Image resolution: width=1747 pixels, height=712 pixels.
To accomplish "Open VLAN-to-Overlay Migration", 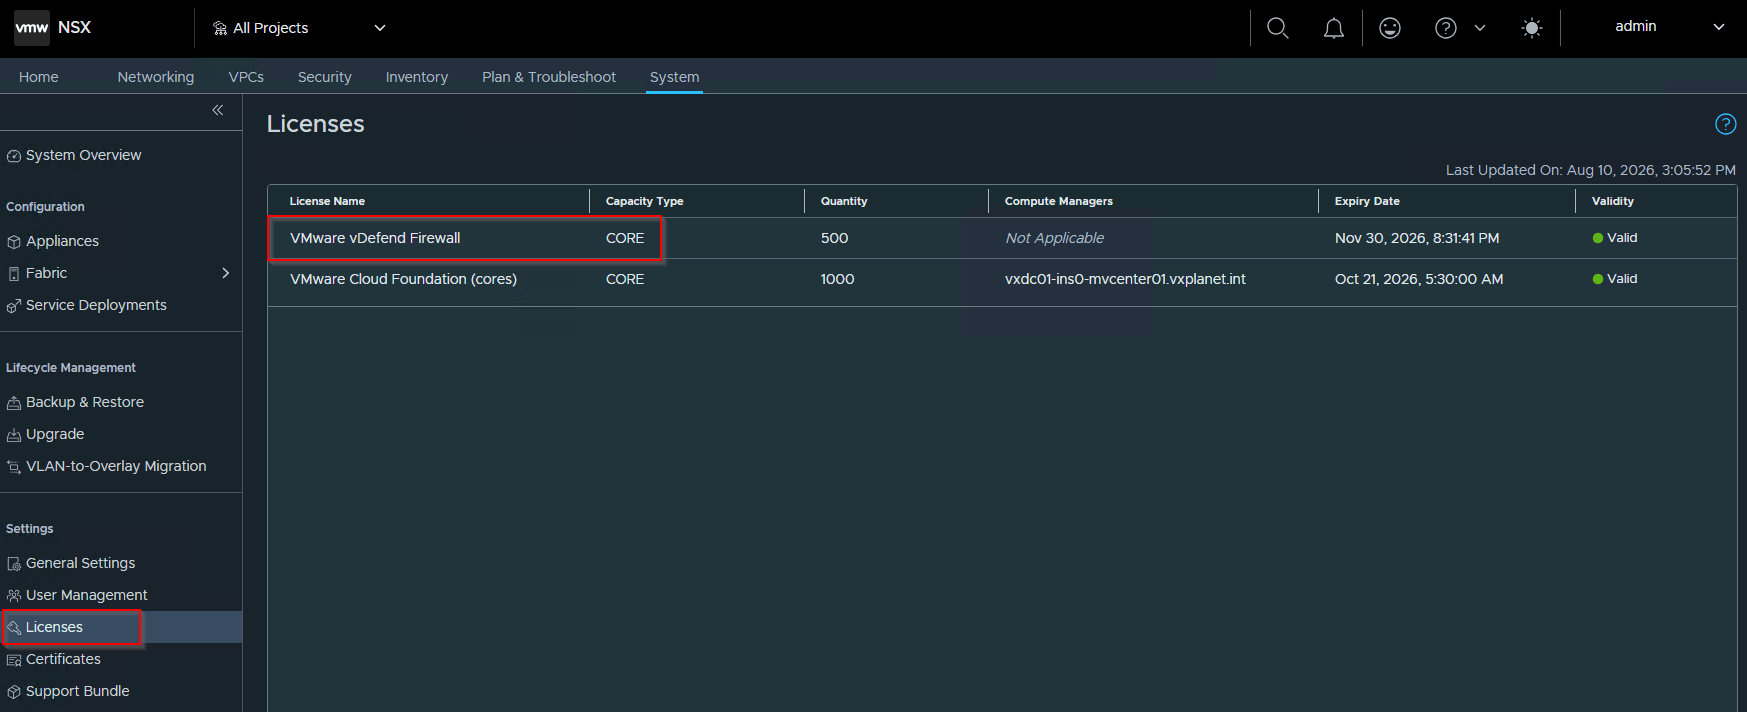I will point(116,466).
